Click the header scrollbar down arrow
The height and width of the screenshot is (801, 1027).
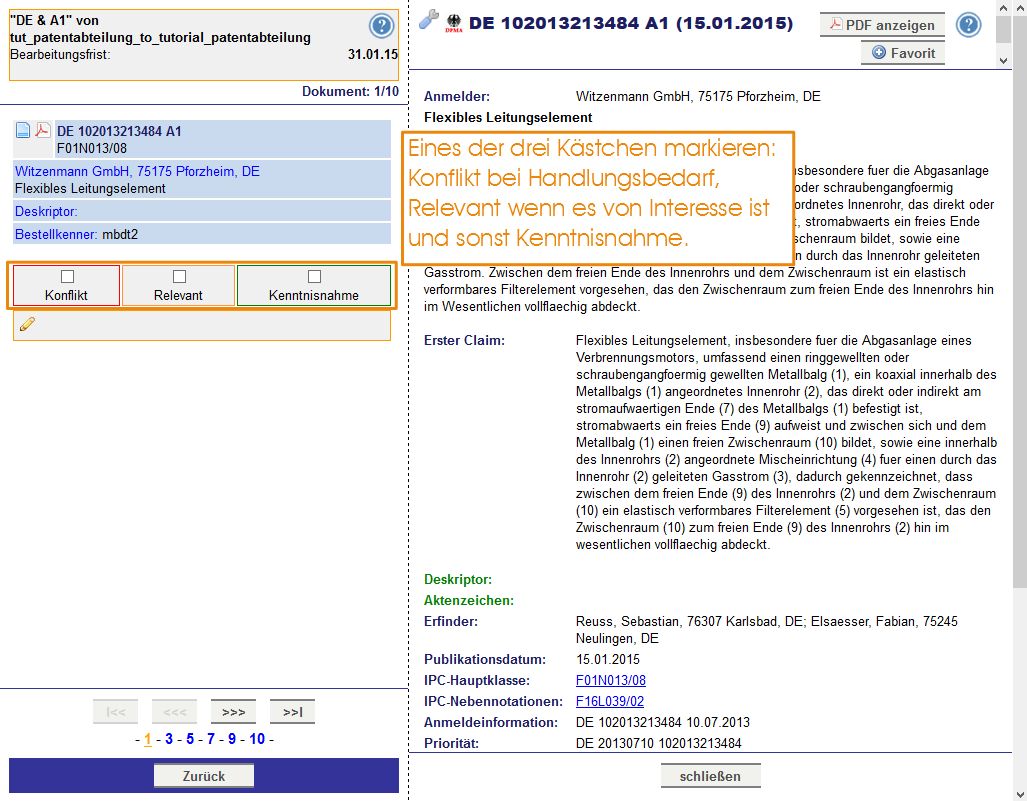point(1003,60)
